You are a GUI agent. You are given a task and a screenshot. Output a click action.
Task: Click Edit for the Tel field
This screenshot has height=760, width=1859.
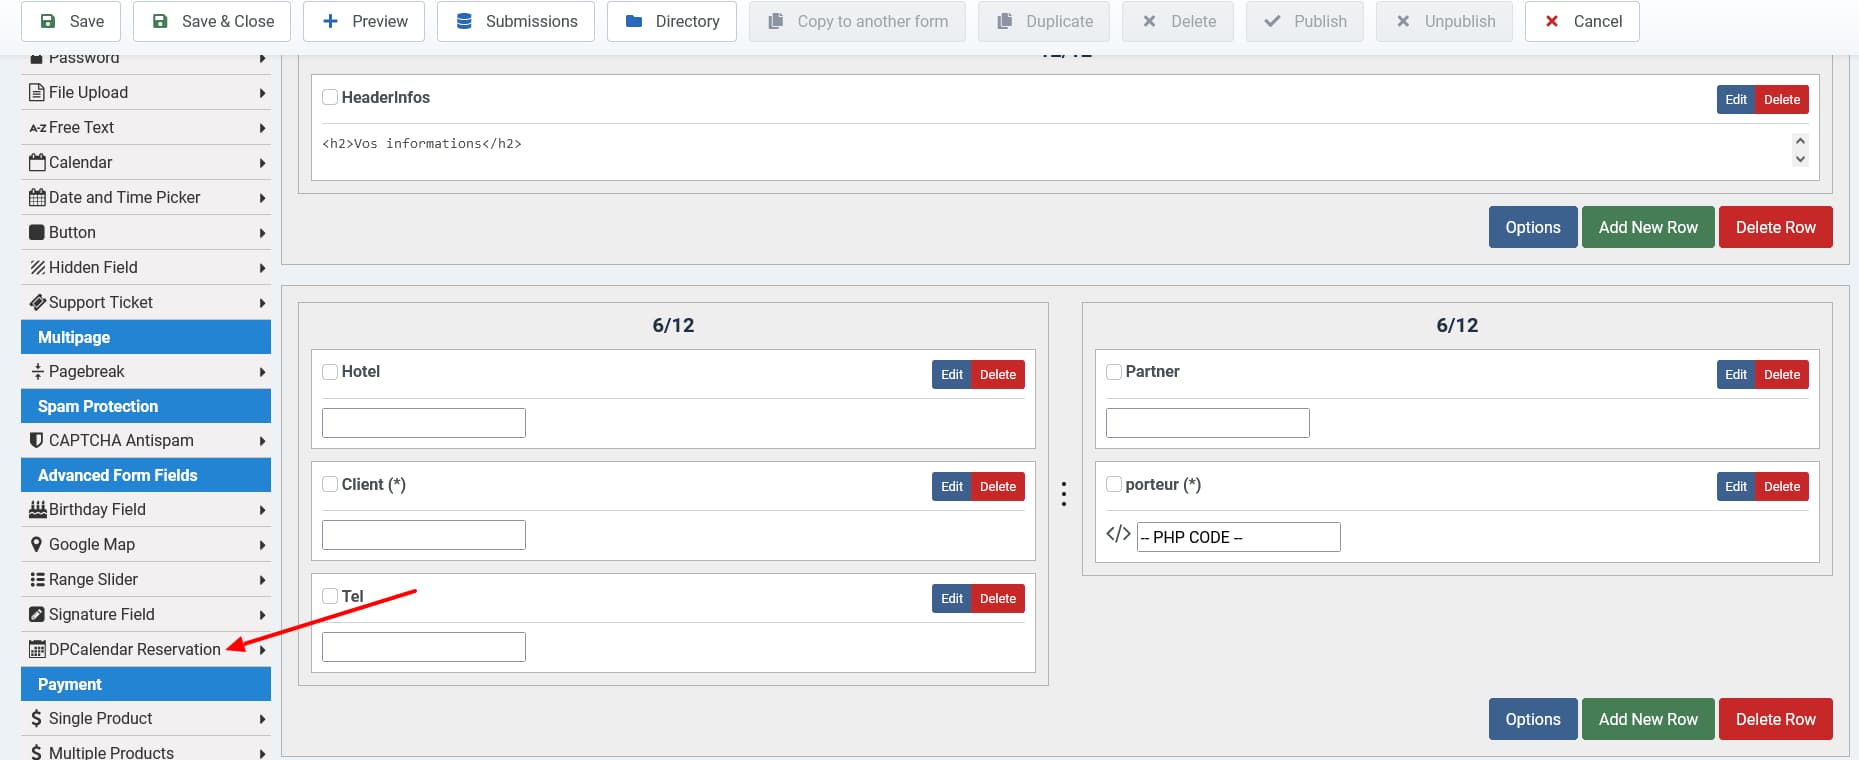click(x=951, y=598)
